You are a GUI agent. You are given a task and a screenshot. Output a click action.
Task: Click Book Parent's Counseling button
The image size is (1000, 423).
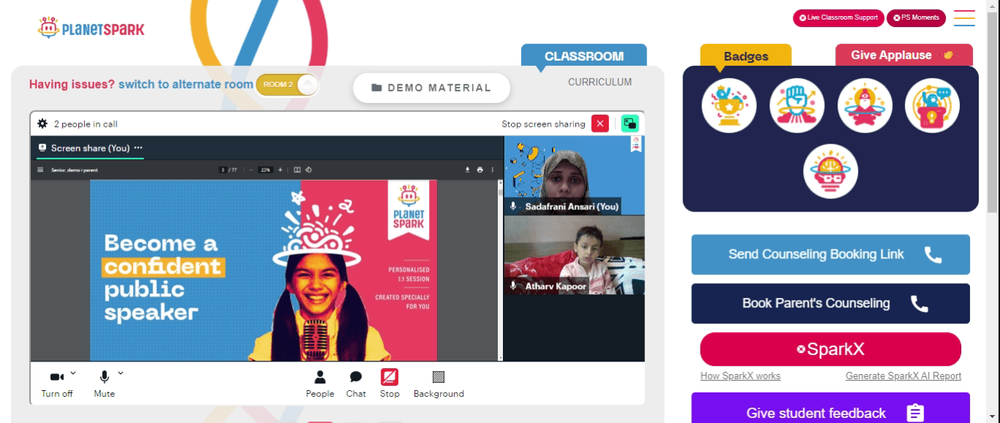tap(830, 304)
